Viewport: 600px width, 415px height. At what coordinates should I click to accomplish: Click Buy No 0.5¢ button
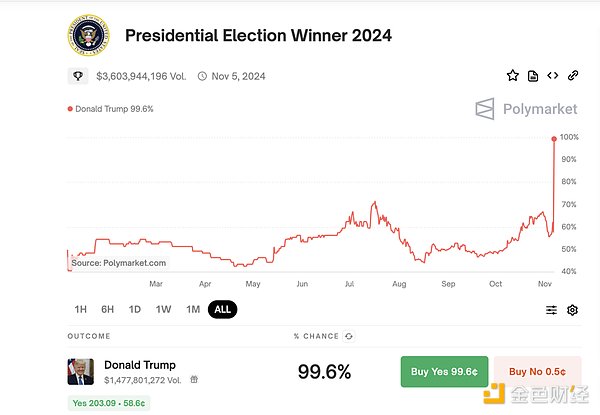click(x=538, y=372)
